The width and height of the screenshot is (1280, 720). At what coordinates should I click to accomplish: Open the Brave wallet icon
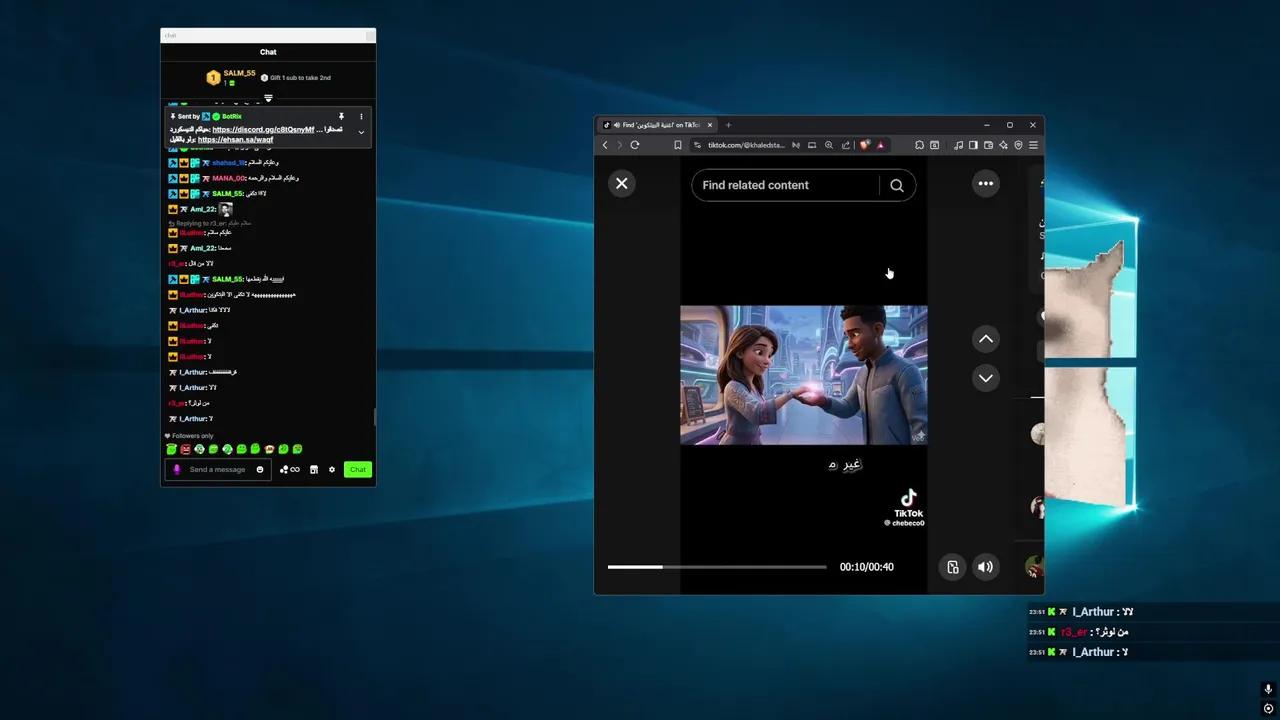[x=988, y=145]
